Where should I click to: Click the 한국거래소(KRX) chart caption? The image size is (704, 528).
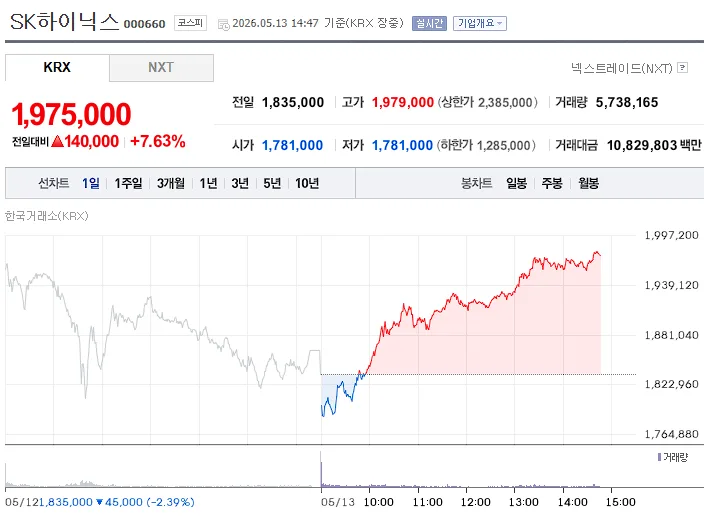point(47,216)
